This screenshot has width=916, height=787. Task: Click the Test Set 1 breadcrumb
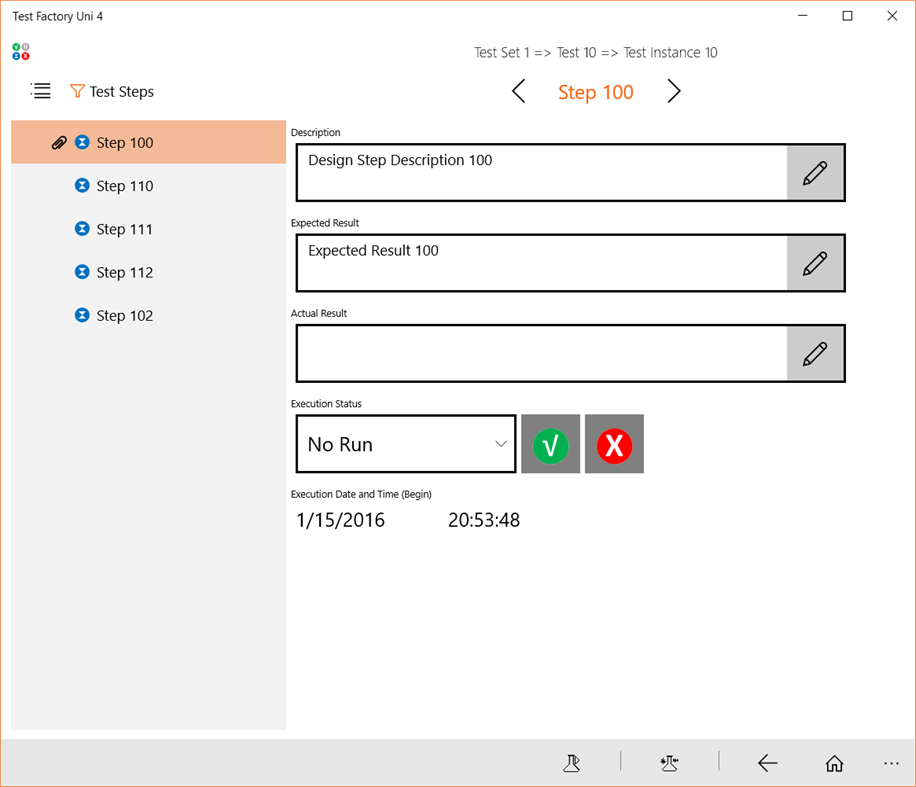click(502, 52)
